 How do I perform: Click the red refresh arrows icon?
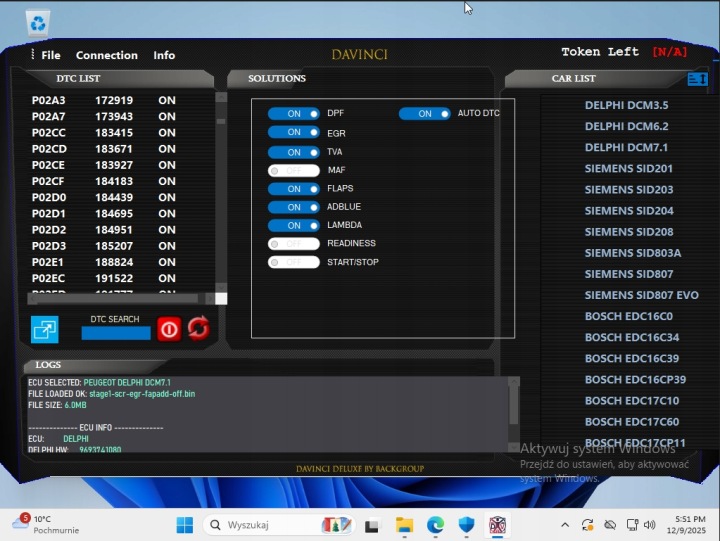(x=198, y=328)
